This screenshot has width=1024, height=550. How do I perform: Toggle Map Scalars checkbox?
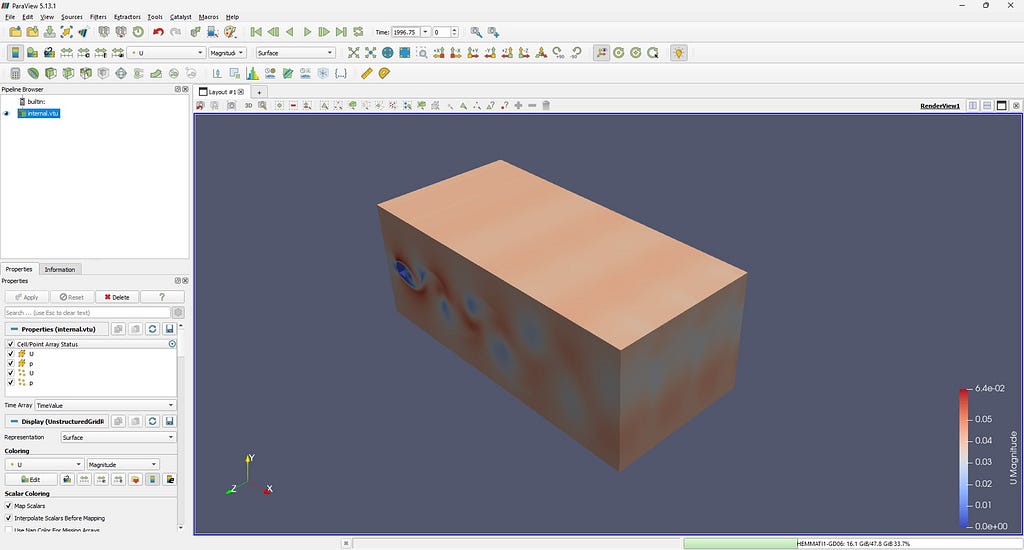pos(8,506)
